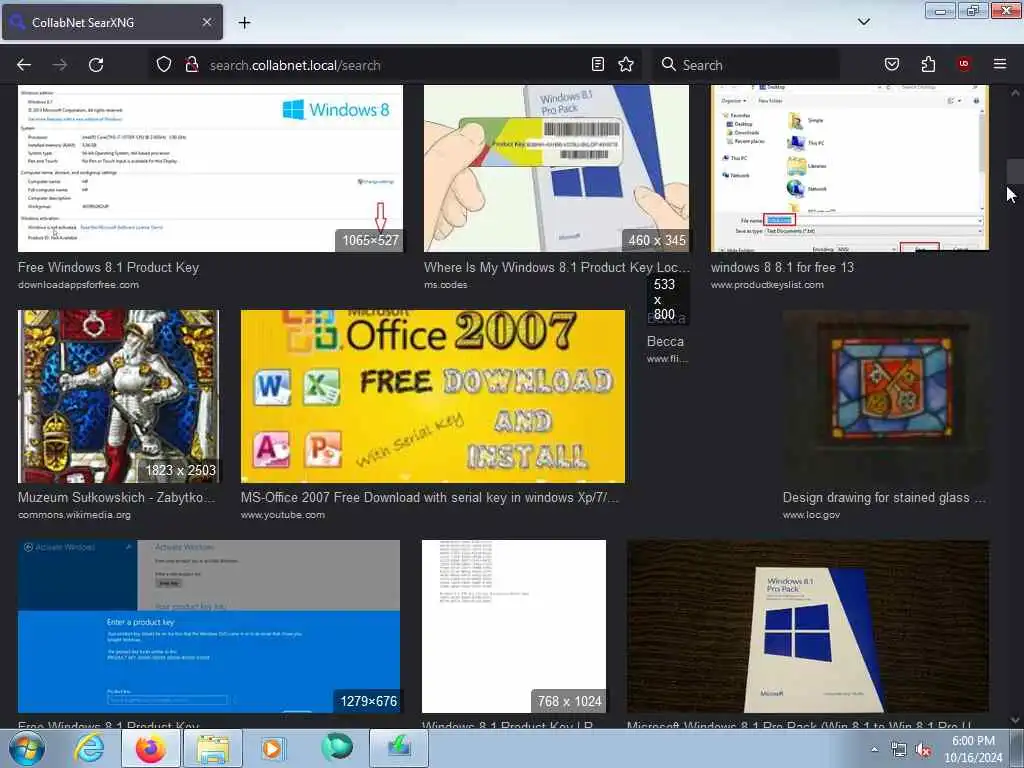The image size is (1024, 768).
Task: Bookmark this page with star icon
Action: point(626,64)
